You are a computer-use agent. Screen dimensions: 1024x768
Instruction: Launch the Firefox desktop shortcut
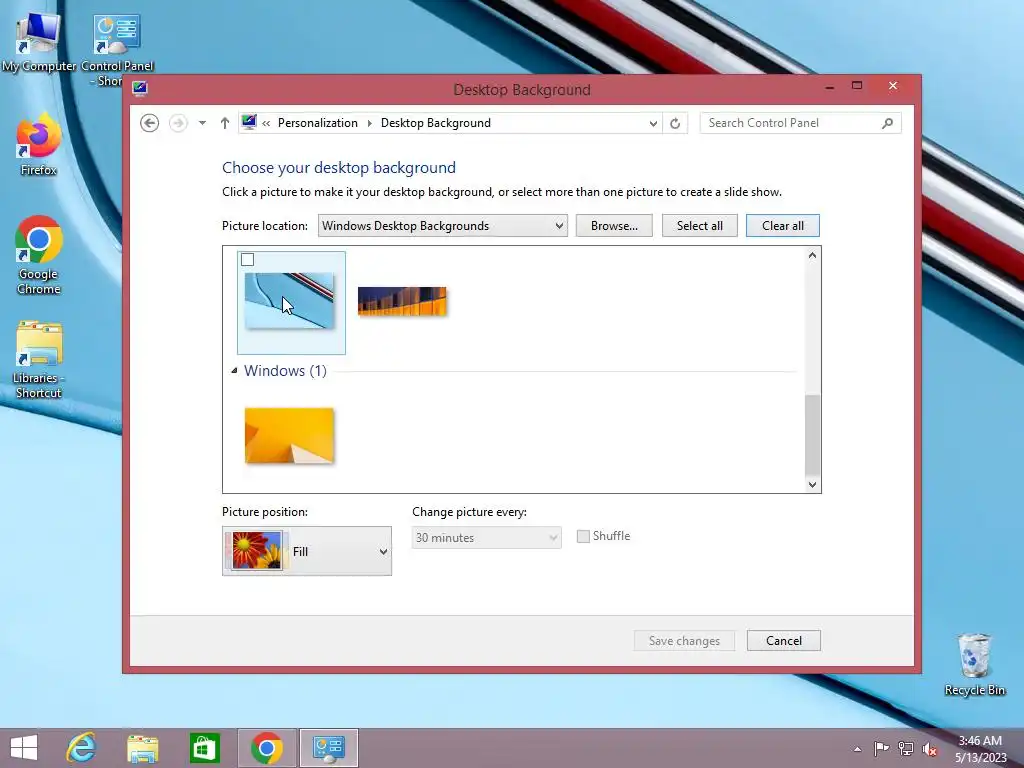39,145
